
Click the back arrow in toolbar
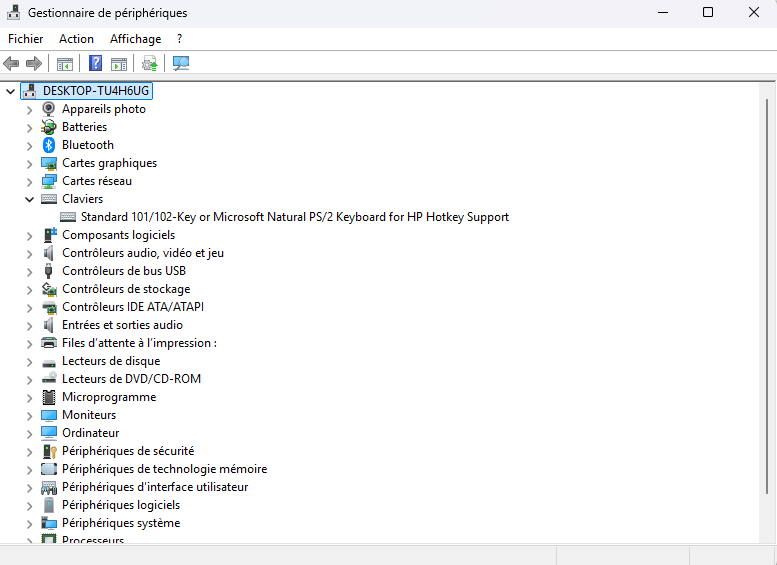click(x=12, y=64)
